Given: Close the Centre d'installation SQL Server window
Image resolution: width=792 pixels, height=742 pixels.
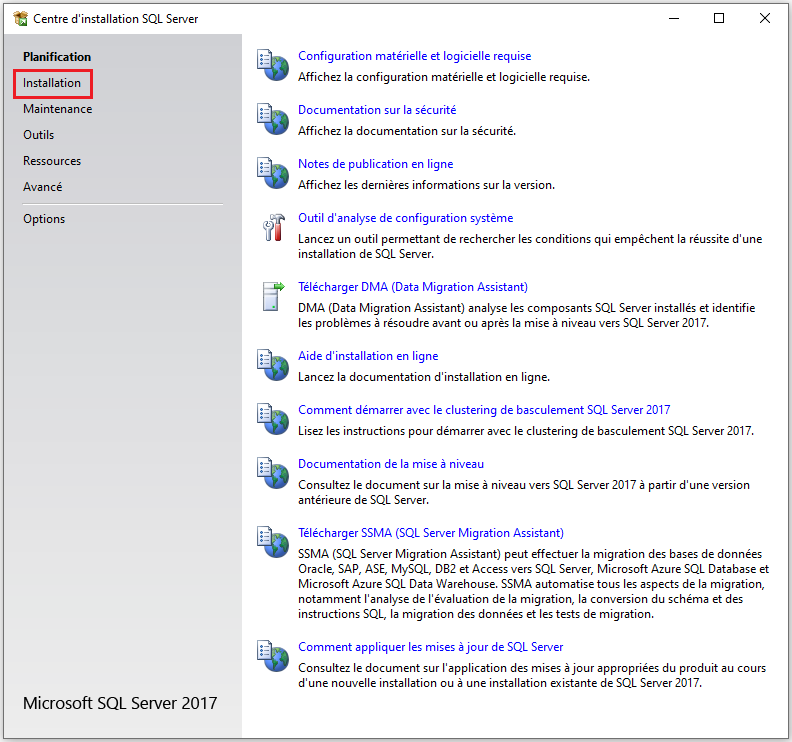Looking at the screenshot, I should click(x=765, y=19).
